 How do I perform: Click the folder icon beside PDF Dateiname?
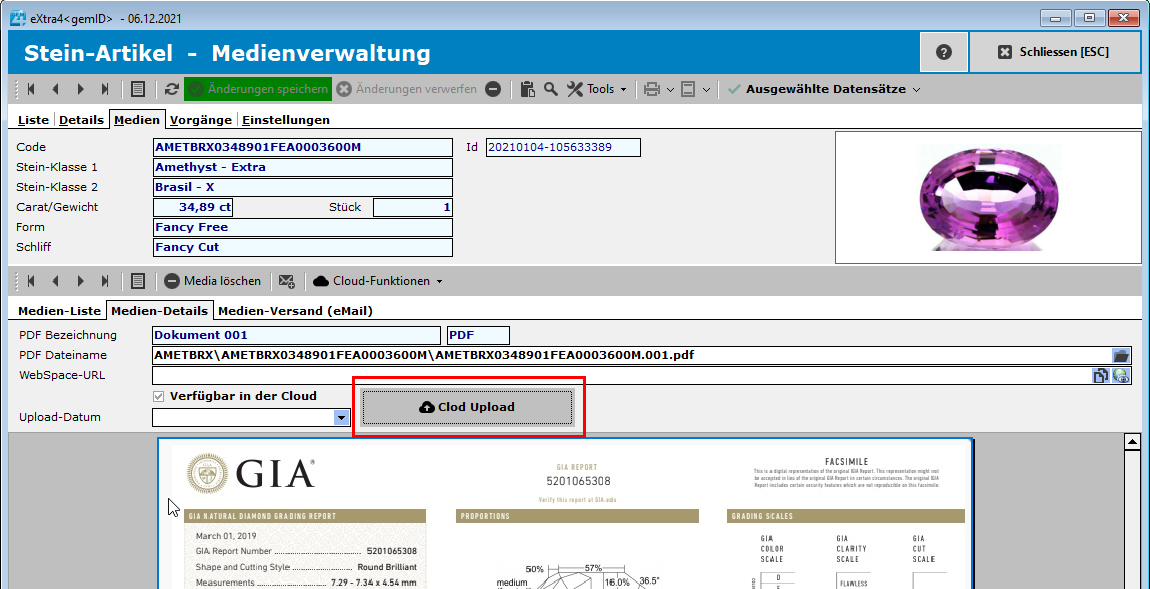pyautogui.click(x=1121, y=355)
